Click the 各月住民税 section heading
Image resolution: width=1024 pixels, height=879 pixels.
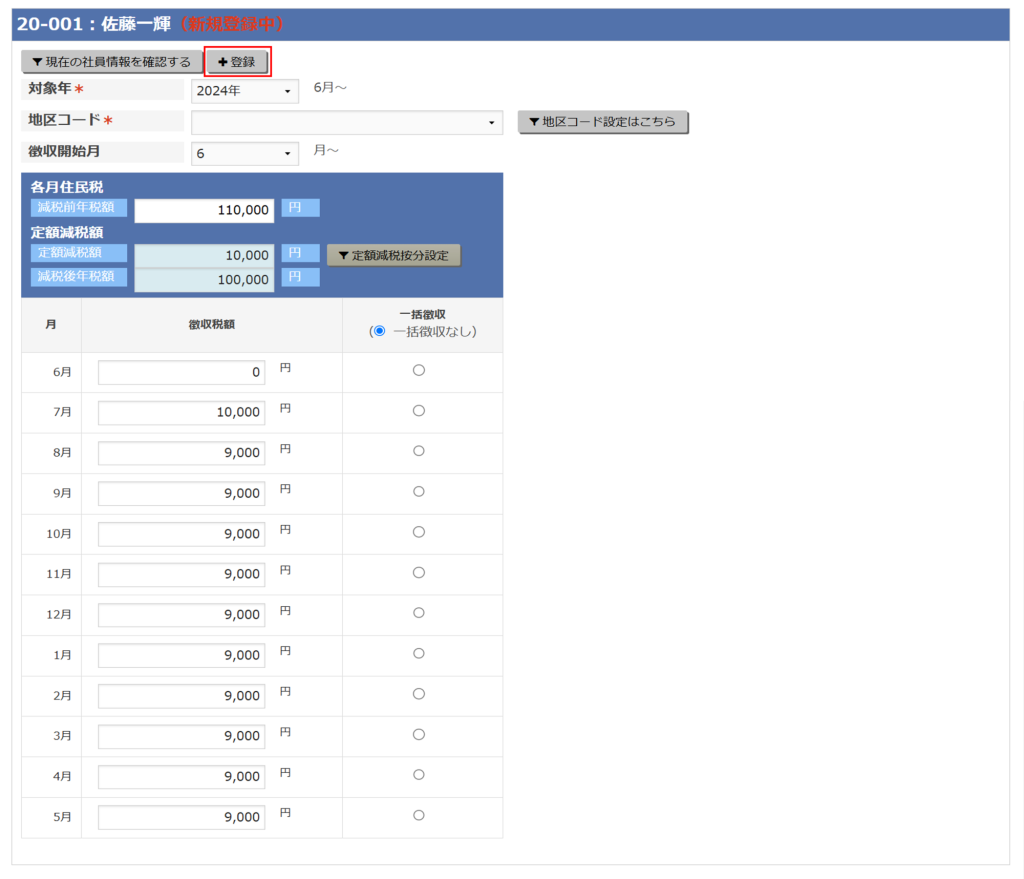(67, 187)
